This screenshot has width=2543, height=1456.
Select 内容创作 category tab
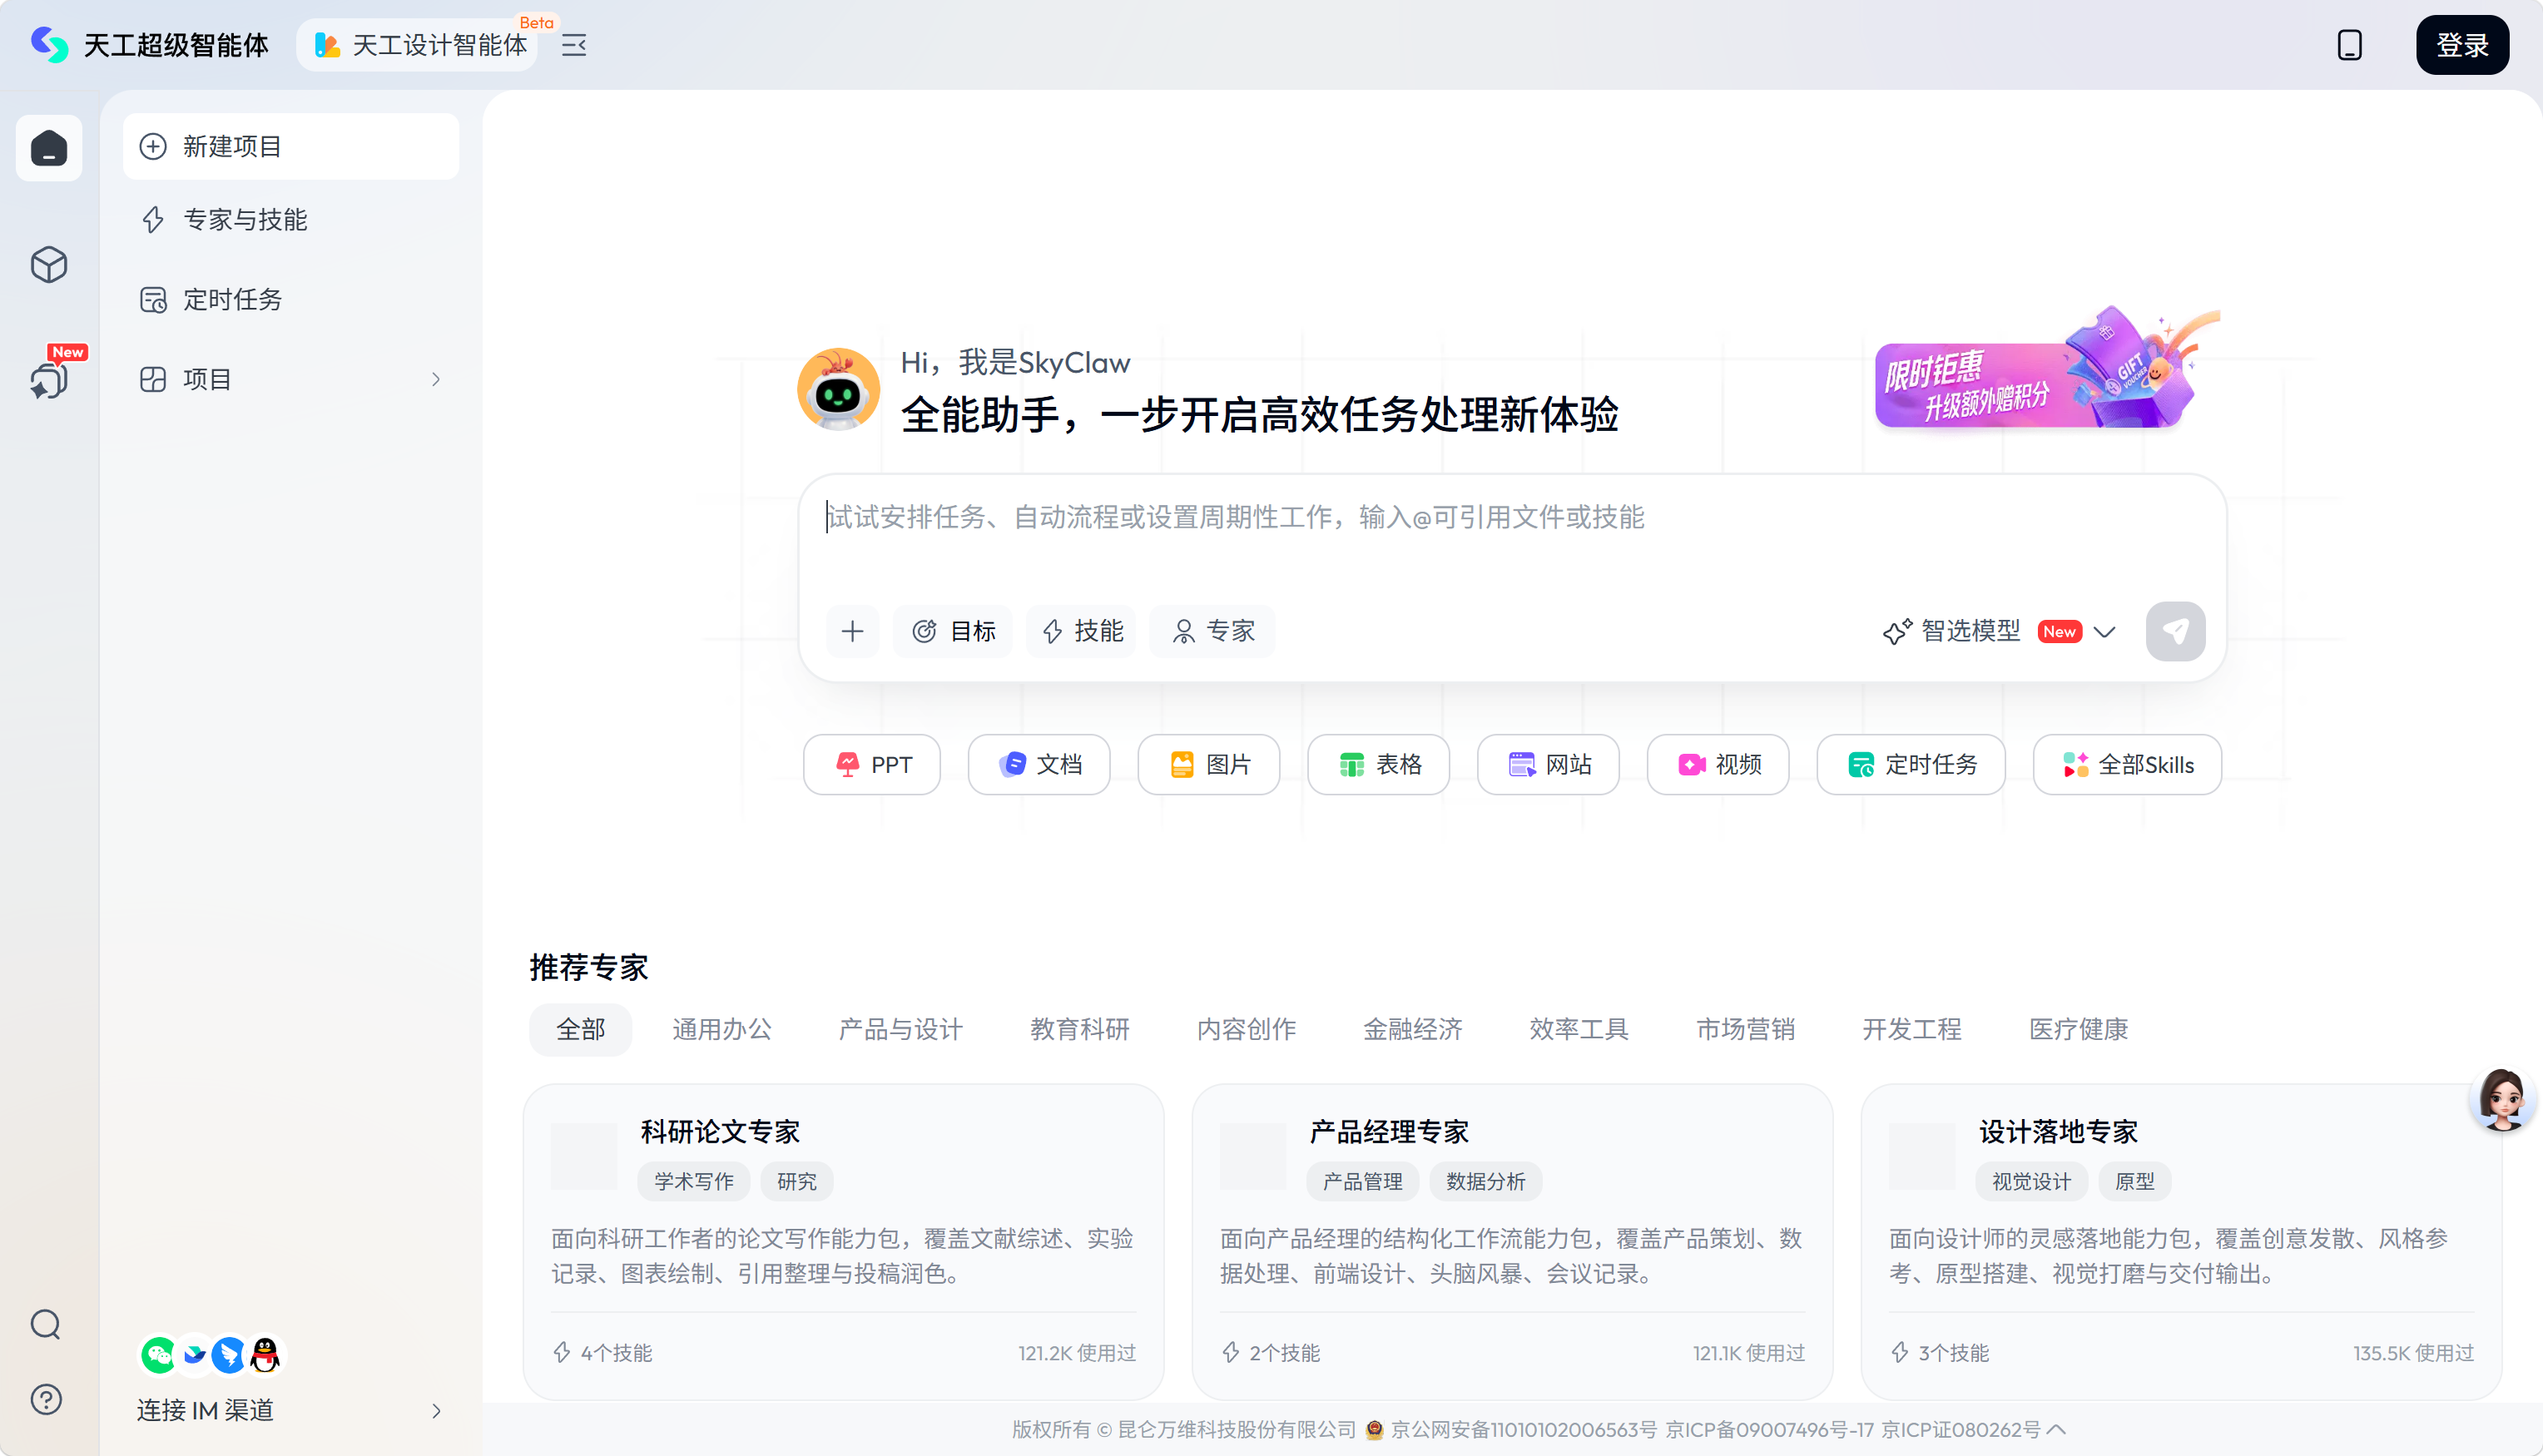(1247, 1028)
